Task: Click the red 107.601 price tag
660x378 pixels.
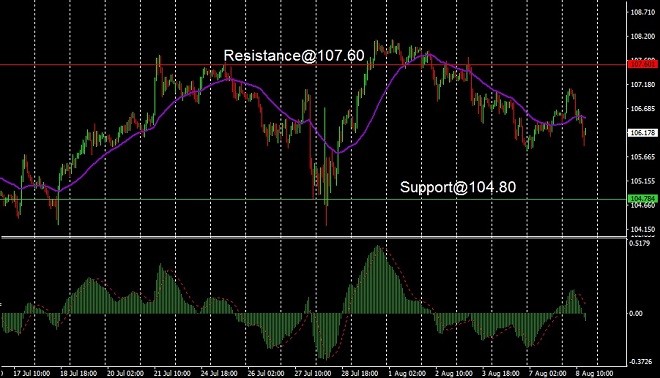Action: click(642, 64)
